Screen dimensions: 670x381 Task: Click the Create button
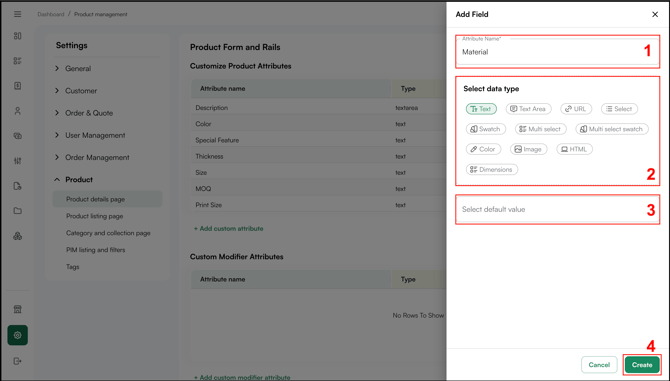pyautogui.click(x=642, y=365)
